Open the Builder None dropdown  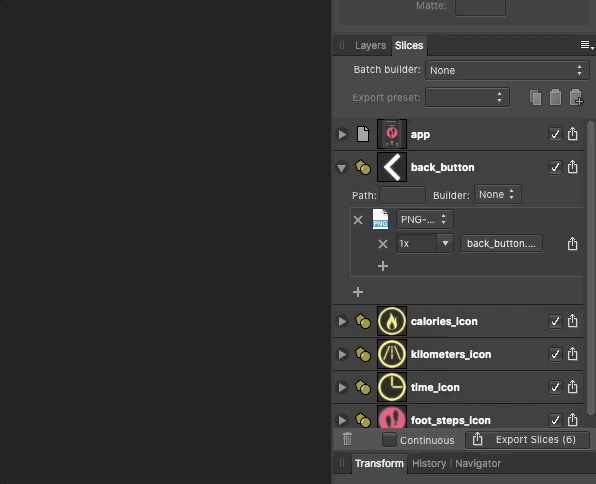tap(498, 195)
